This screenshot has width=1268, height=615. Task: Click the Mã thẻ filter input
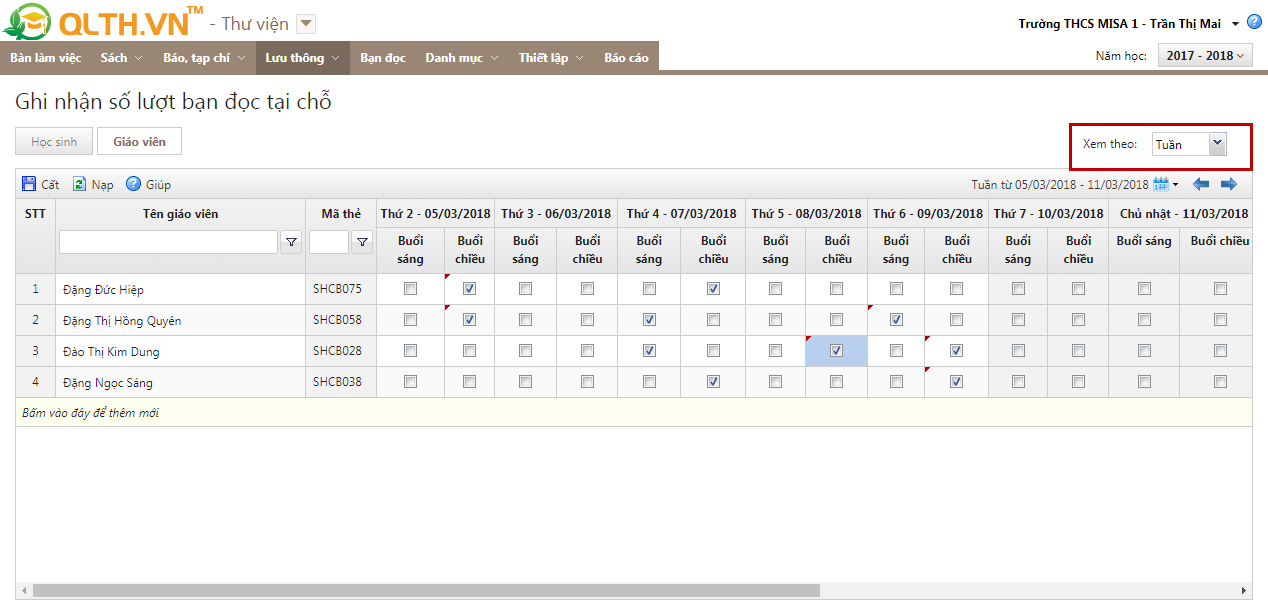click(329, 241)
